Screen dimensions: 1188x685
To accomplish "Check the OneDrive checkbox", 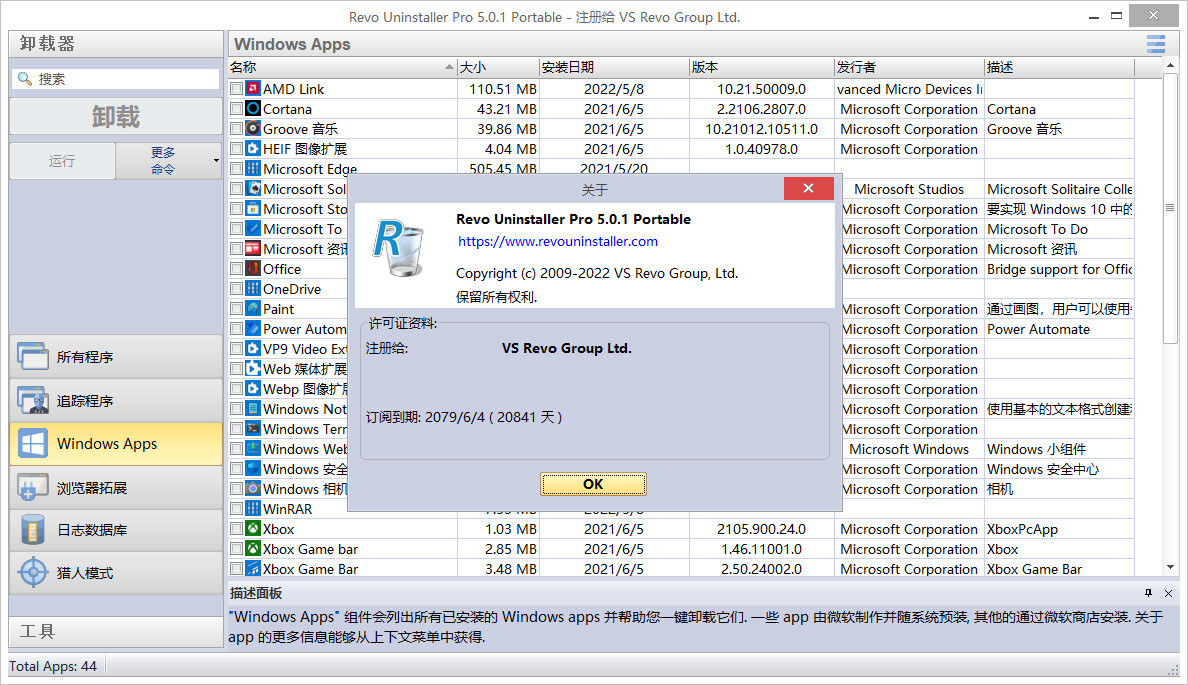I will pyautogui.click(x=236, y=289).
